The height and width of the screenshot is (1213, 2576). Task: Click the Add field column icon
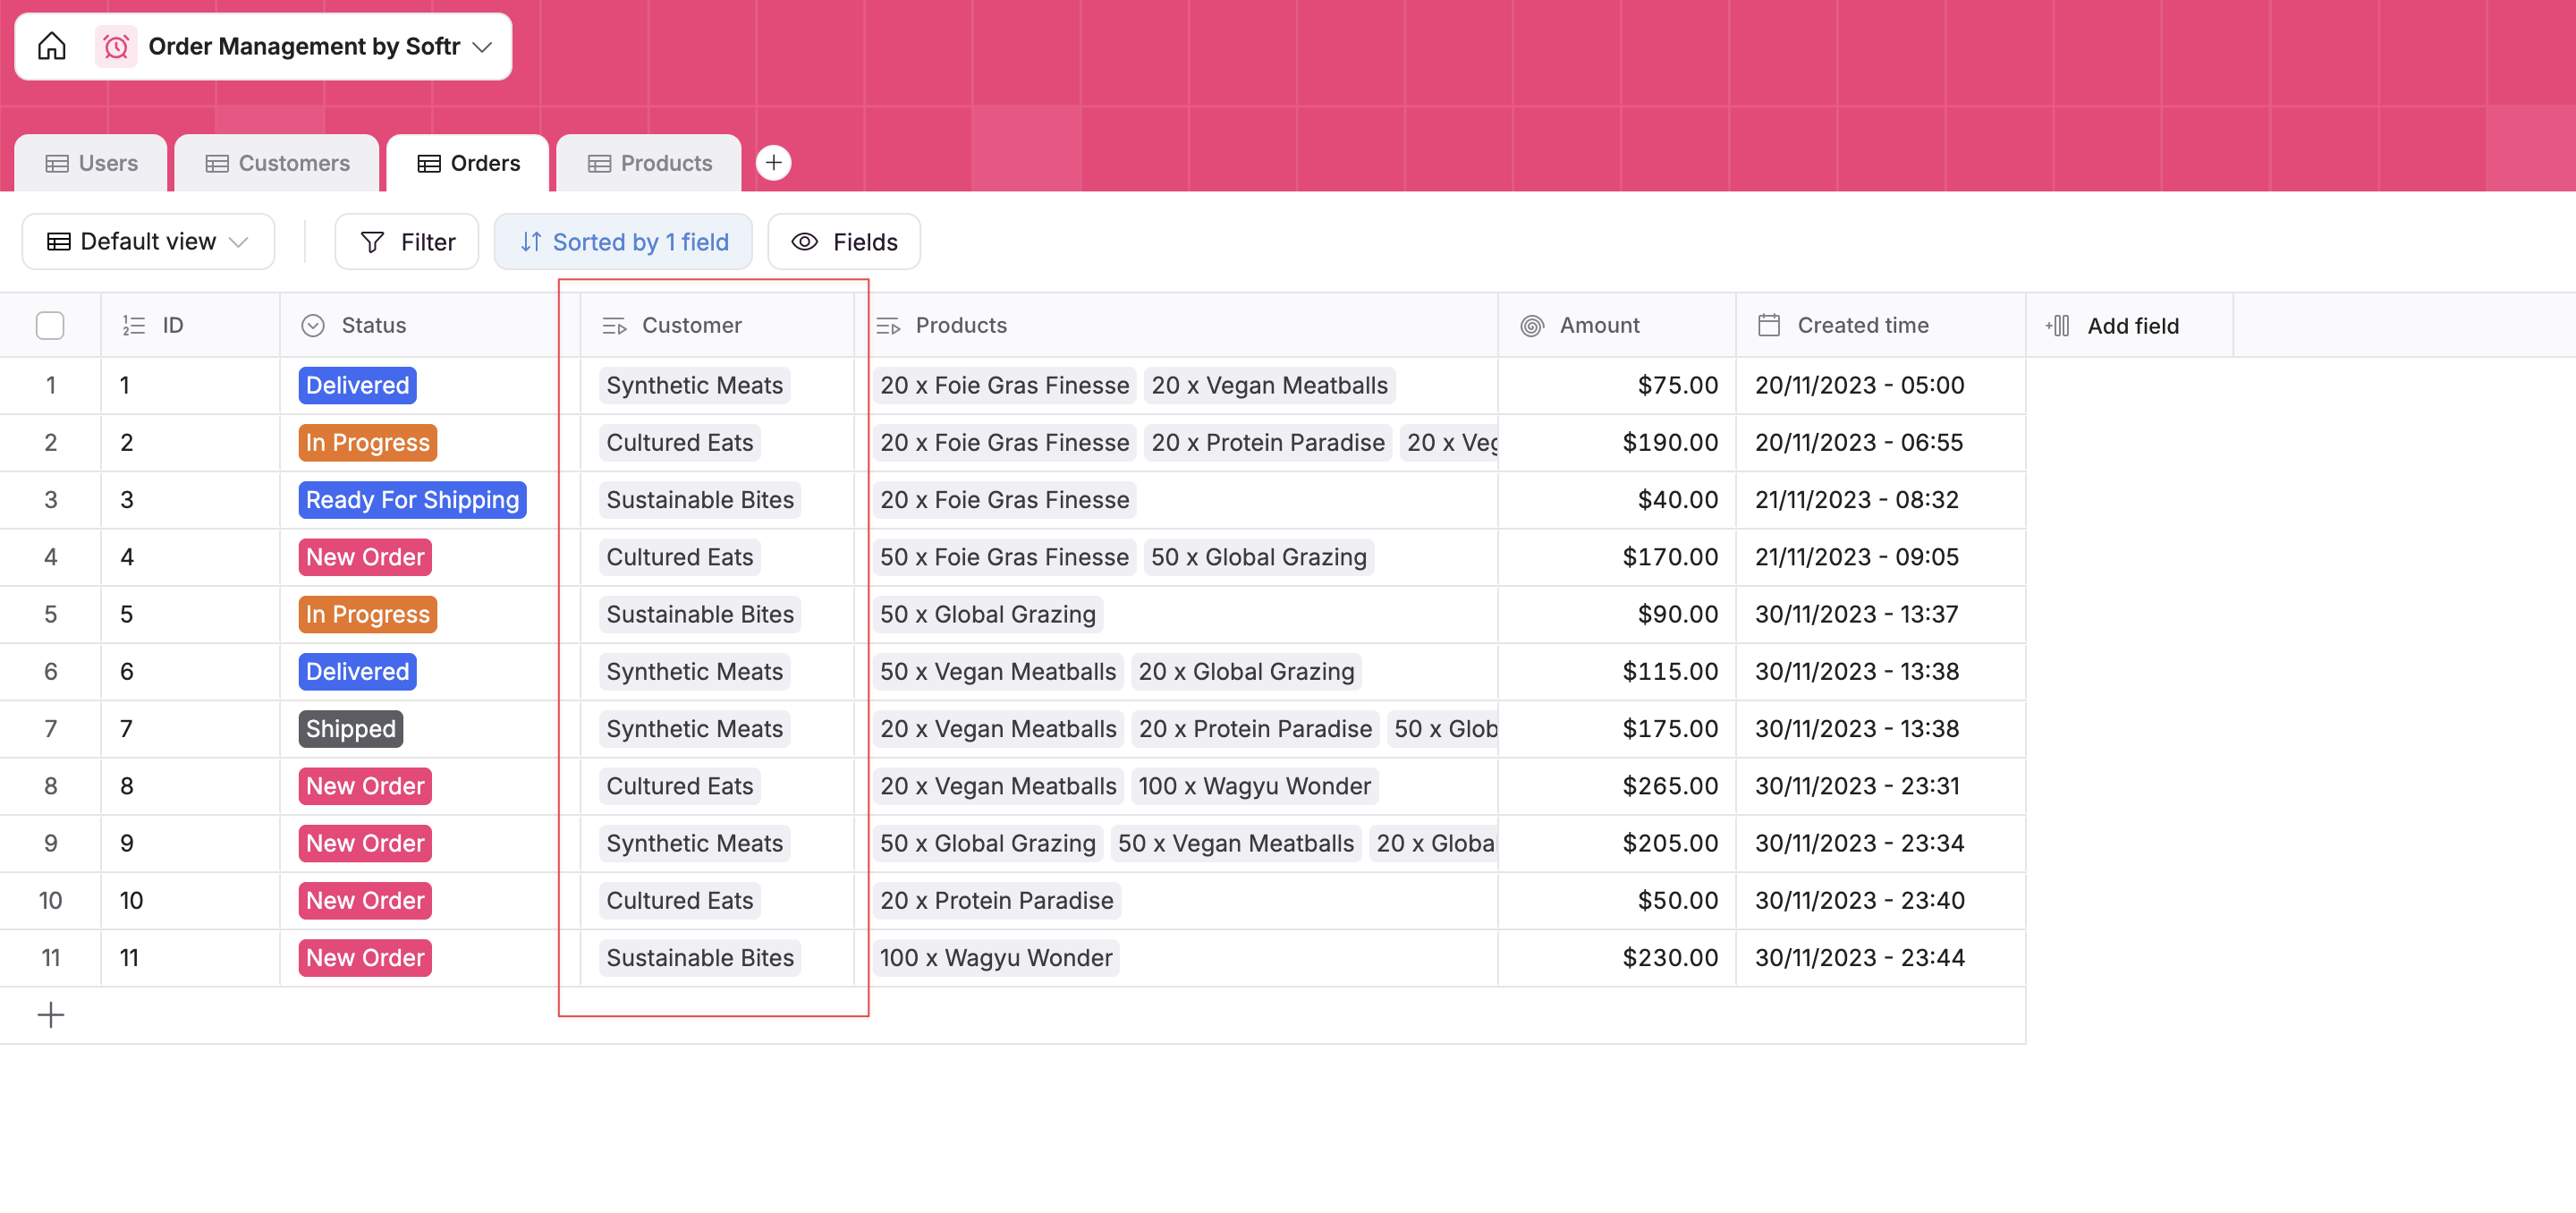[x=2057, y=325]
